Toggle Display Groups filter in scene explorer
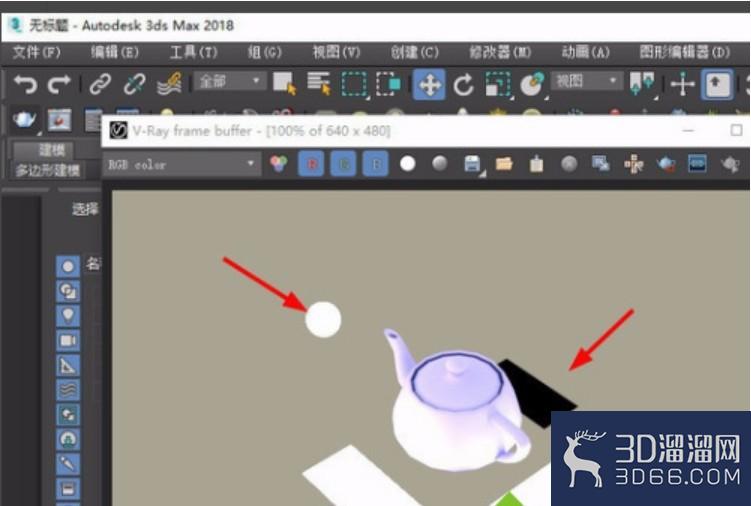The image size is (751, 506). pos(68,415)
